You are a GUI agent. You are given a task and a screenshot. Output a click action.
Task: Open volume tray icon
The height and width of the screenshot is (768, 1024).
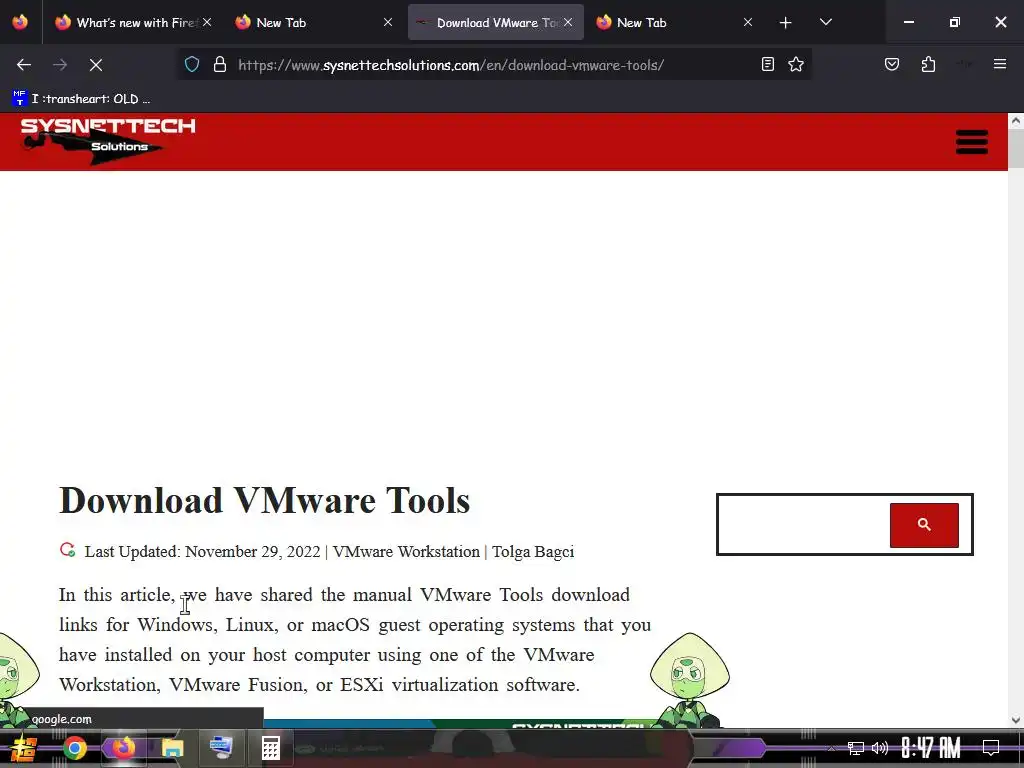(880, 748)
